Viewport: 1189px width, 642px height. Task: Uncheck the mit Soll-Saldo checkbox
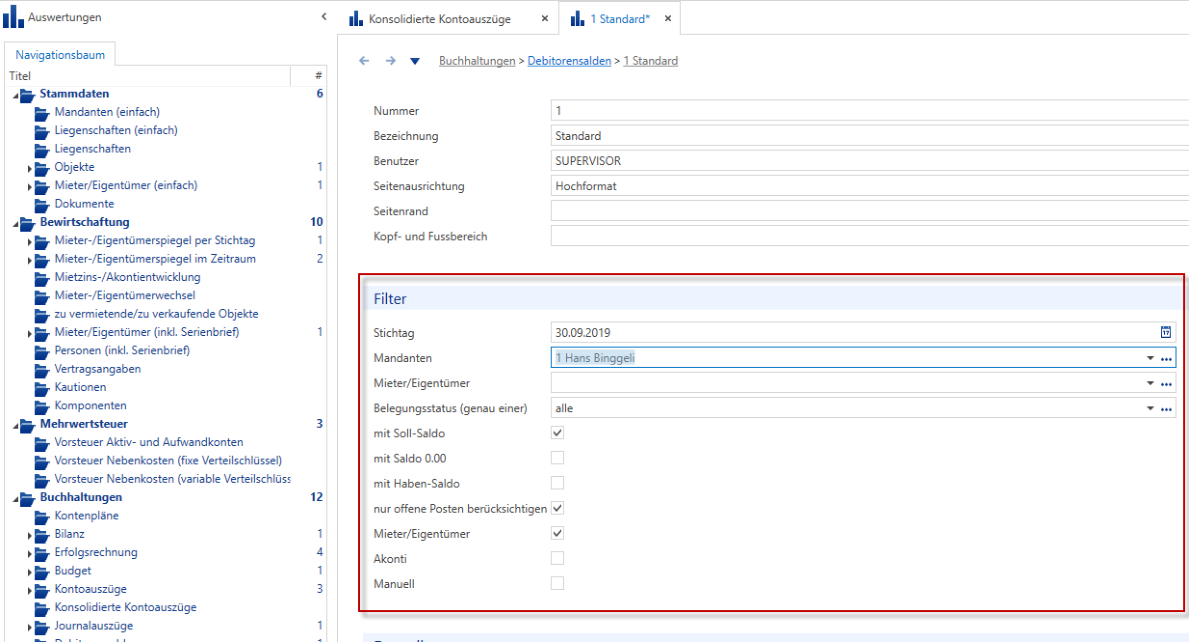[557, 433]
